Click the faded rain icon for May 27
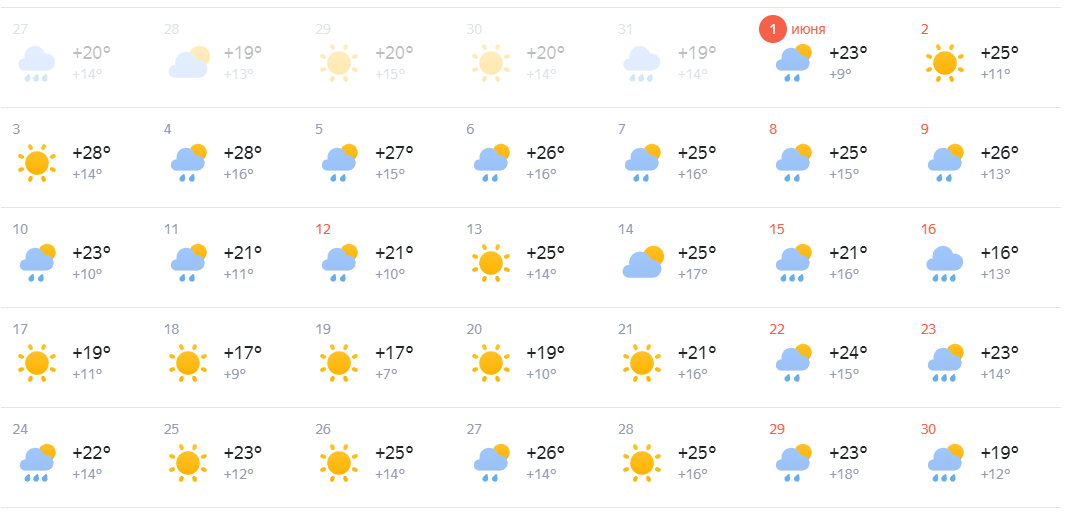This screenshot has width=1072, height=514. (x=36, y=64)
